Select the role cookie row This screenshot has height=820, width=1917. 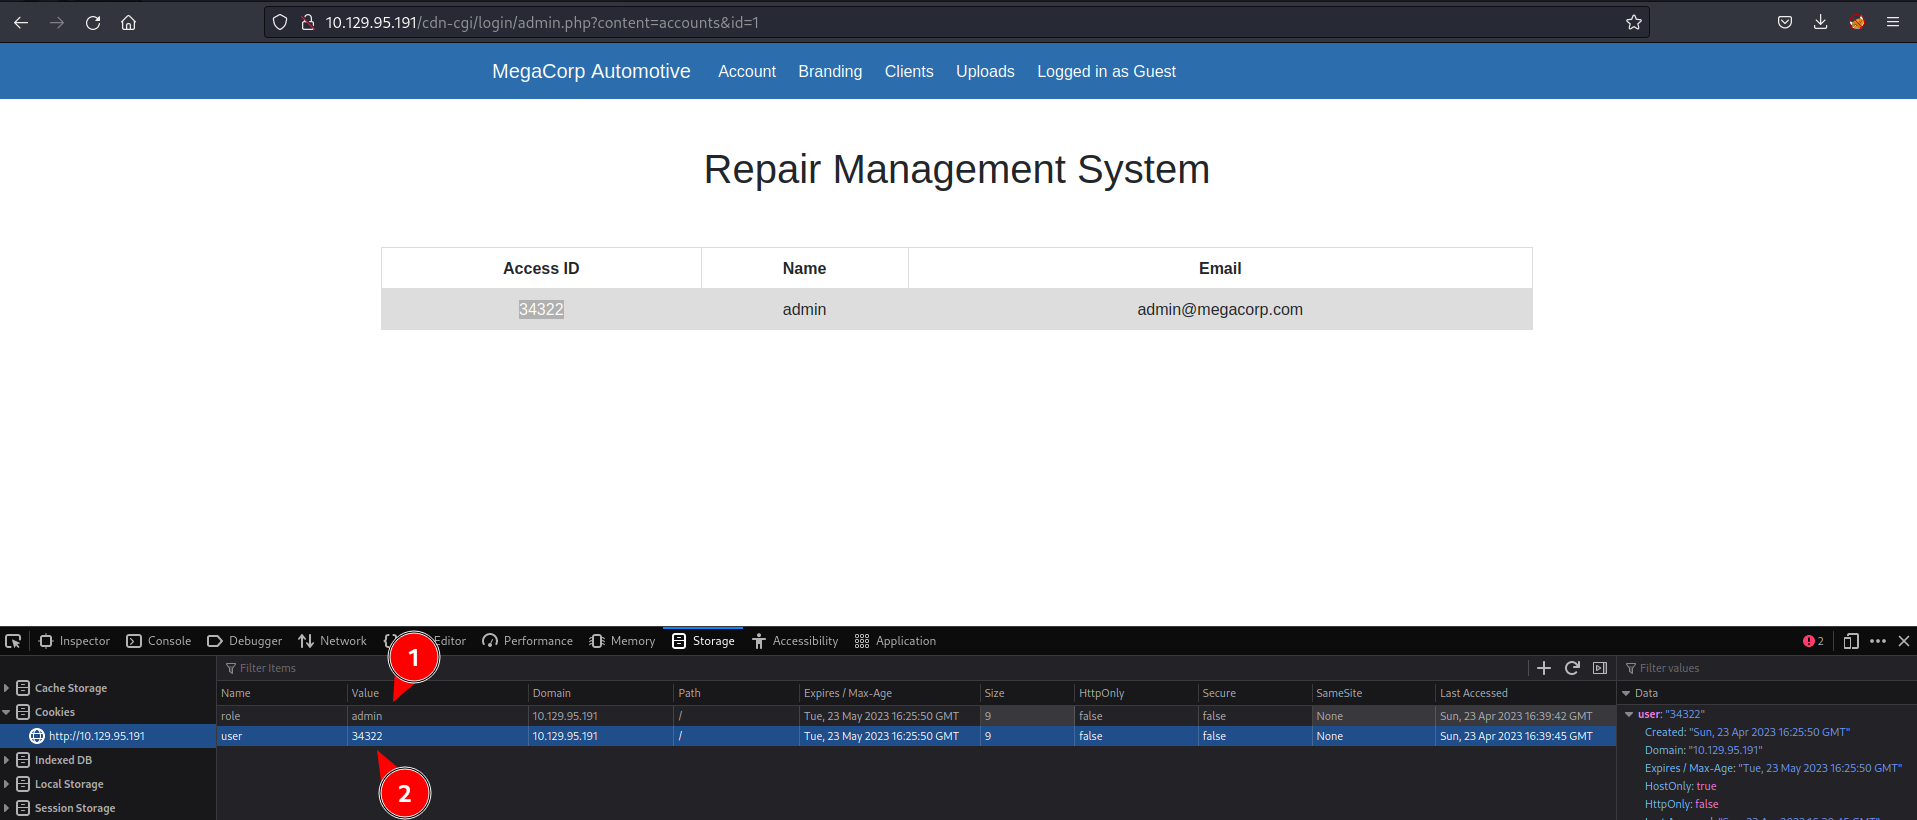coord(916,716)
